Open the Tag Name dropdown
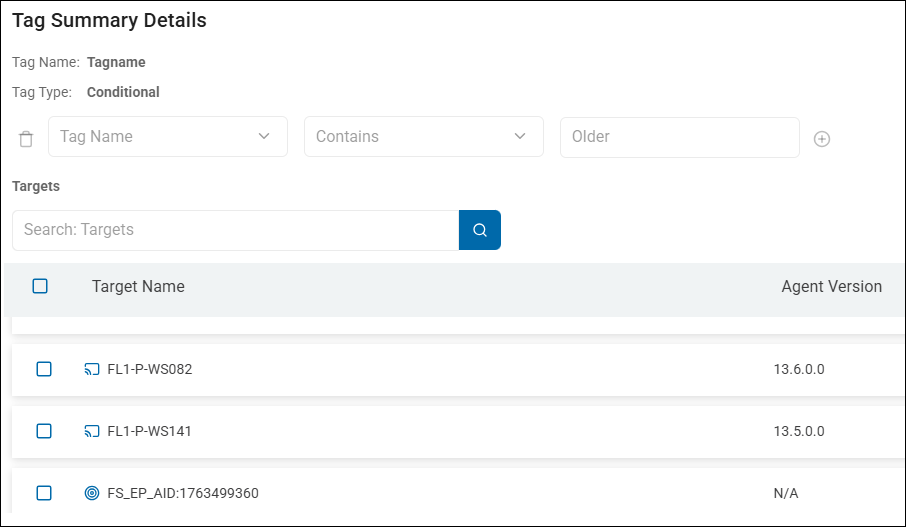The height and width of the screenshot is (527, 906). pos(167,137)
